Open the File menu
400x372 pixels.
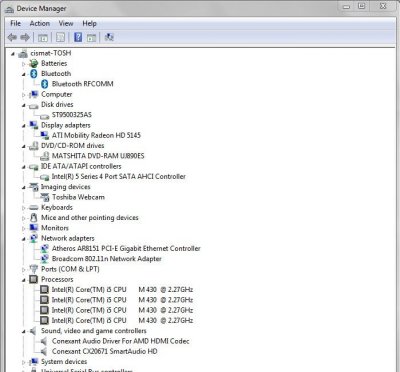pyautogui.click(x=15, y=23)
